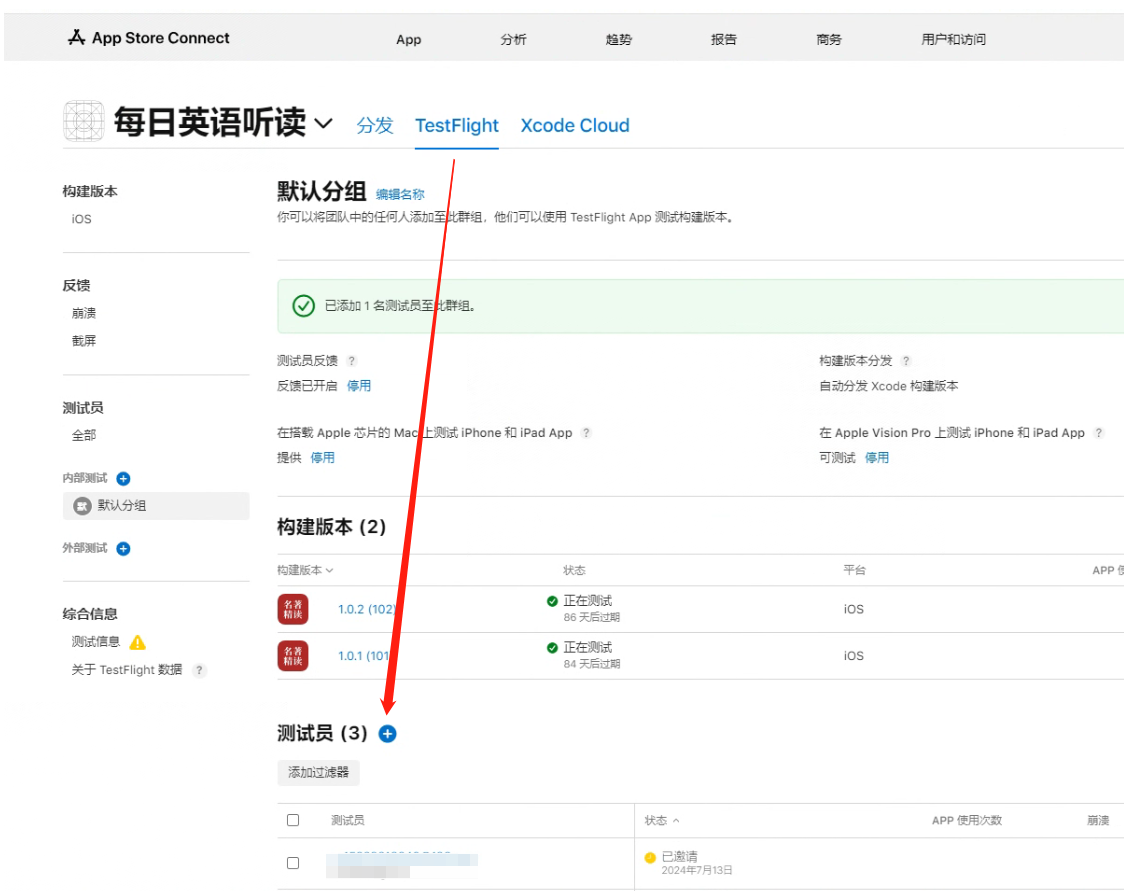Click the 自动分发 Xcode 构建版本 text

tap(889, 386)
